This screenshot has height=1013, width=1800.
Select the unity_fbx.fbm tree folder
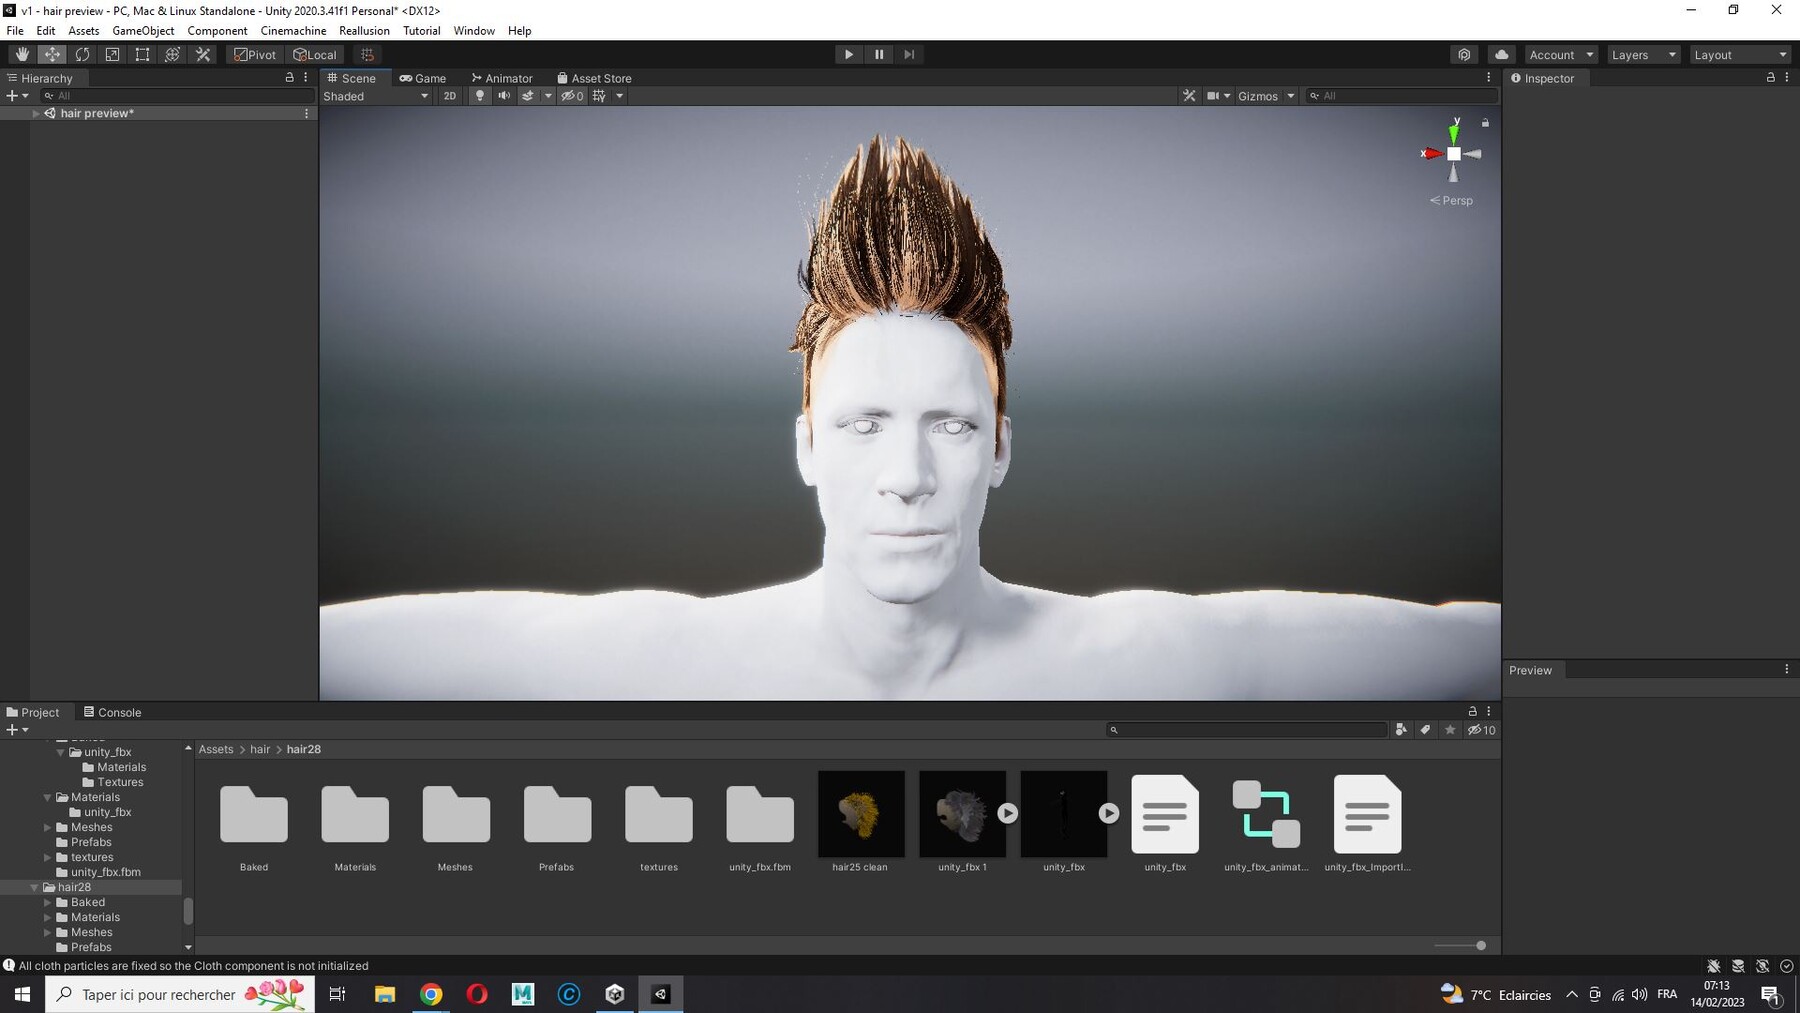[106, 872]
